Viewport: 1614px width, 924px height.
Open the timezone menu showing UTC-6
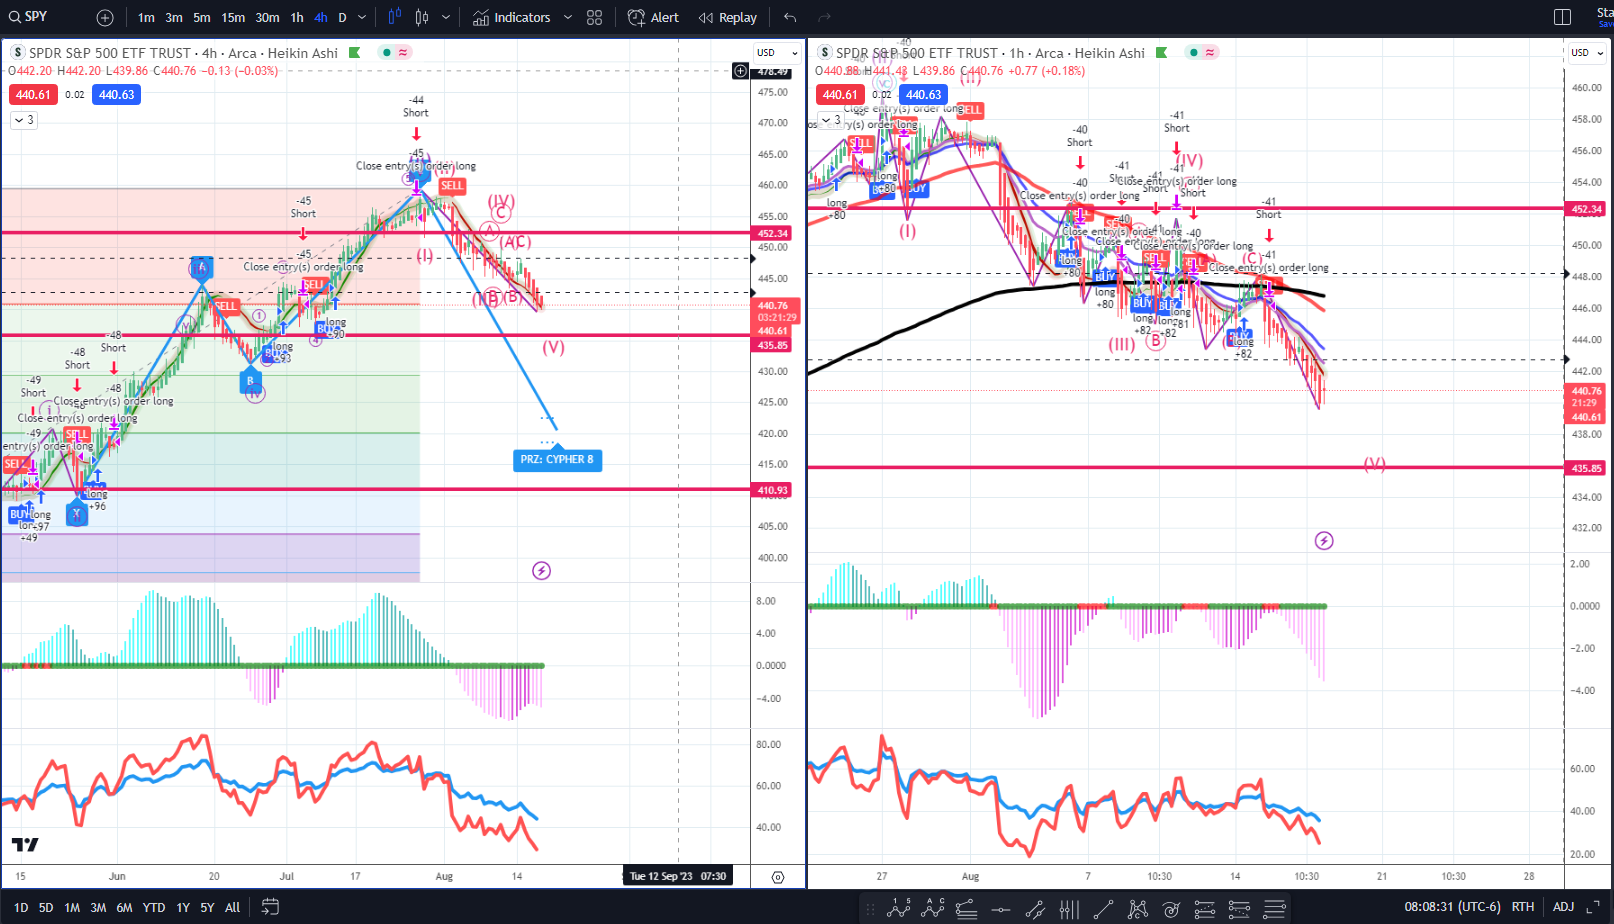pos(1452,907)
